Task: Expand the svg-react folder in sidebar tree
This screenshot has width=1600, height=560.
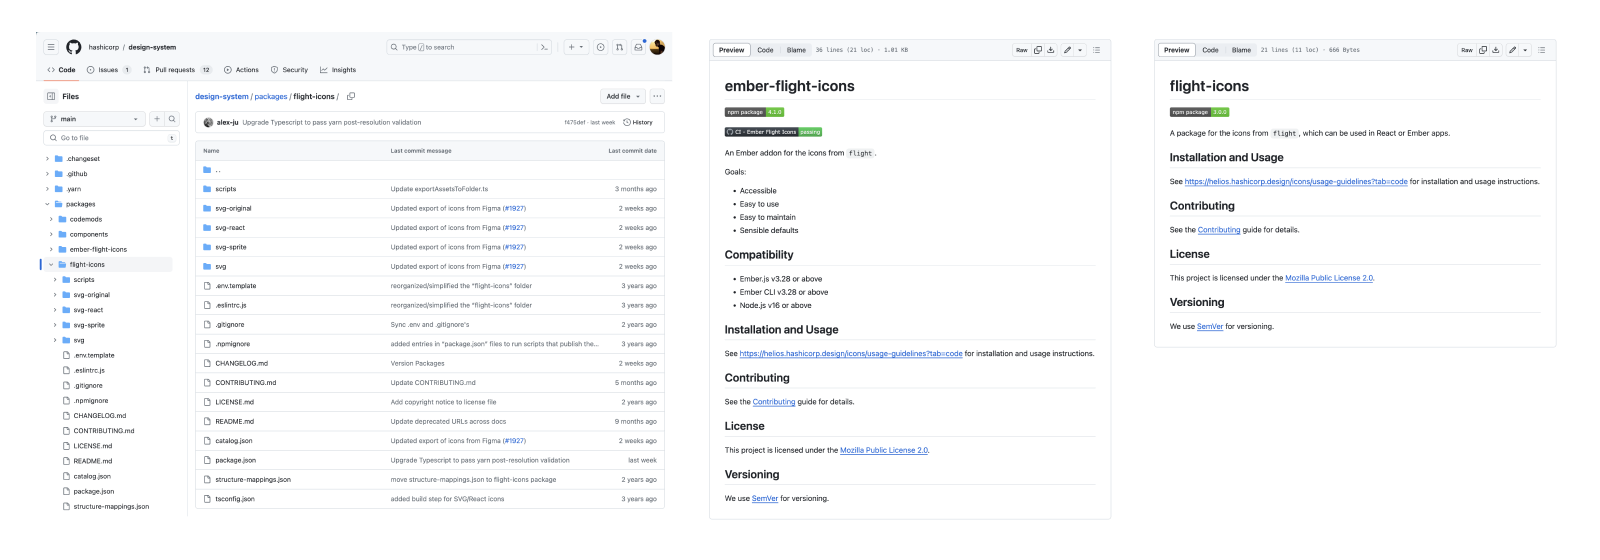Action: coord(55,310)
